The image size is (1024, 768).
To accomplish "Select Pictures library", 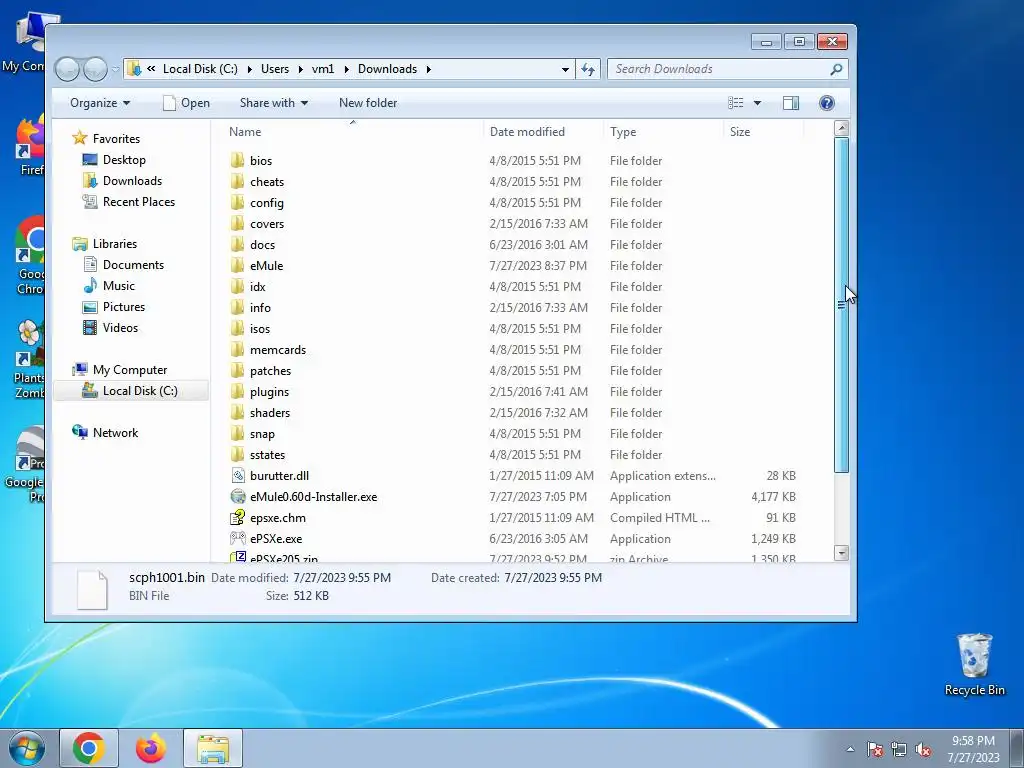I will pos(124,306).
